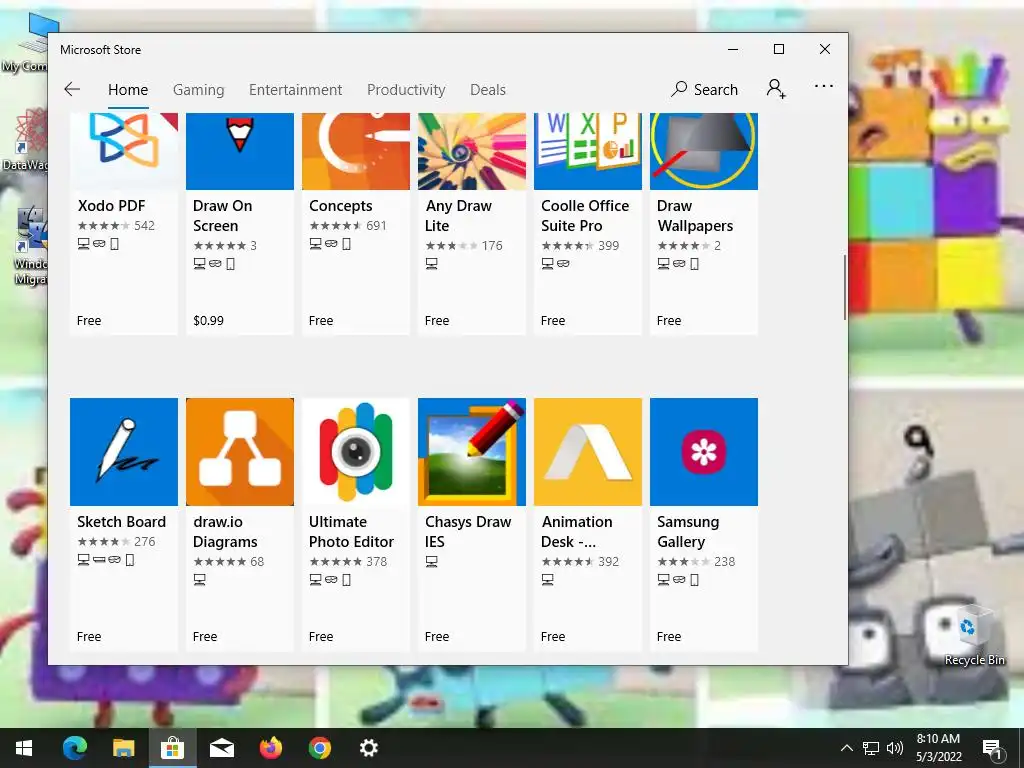Viewport: 1024px width, 768px height.
Task: Click the Store window vertical scrollbar thumb
Action: (x=844, y=287)
